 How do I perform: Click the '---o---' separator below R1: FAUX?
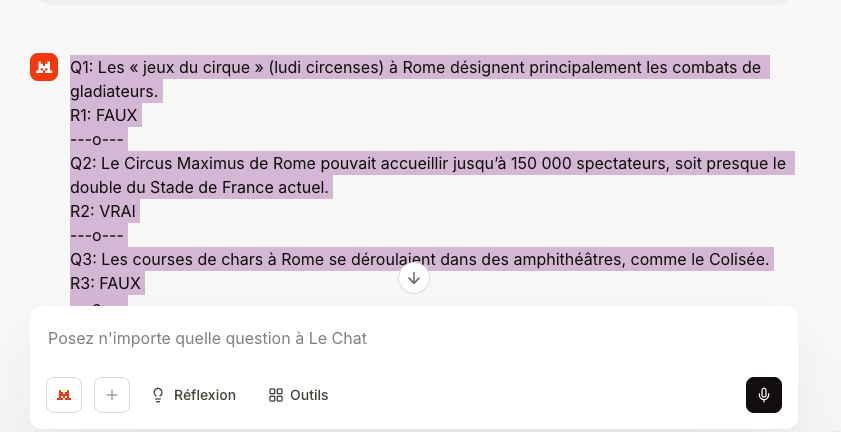click(x=97, y=139)
